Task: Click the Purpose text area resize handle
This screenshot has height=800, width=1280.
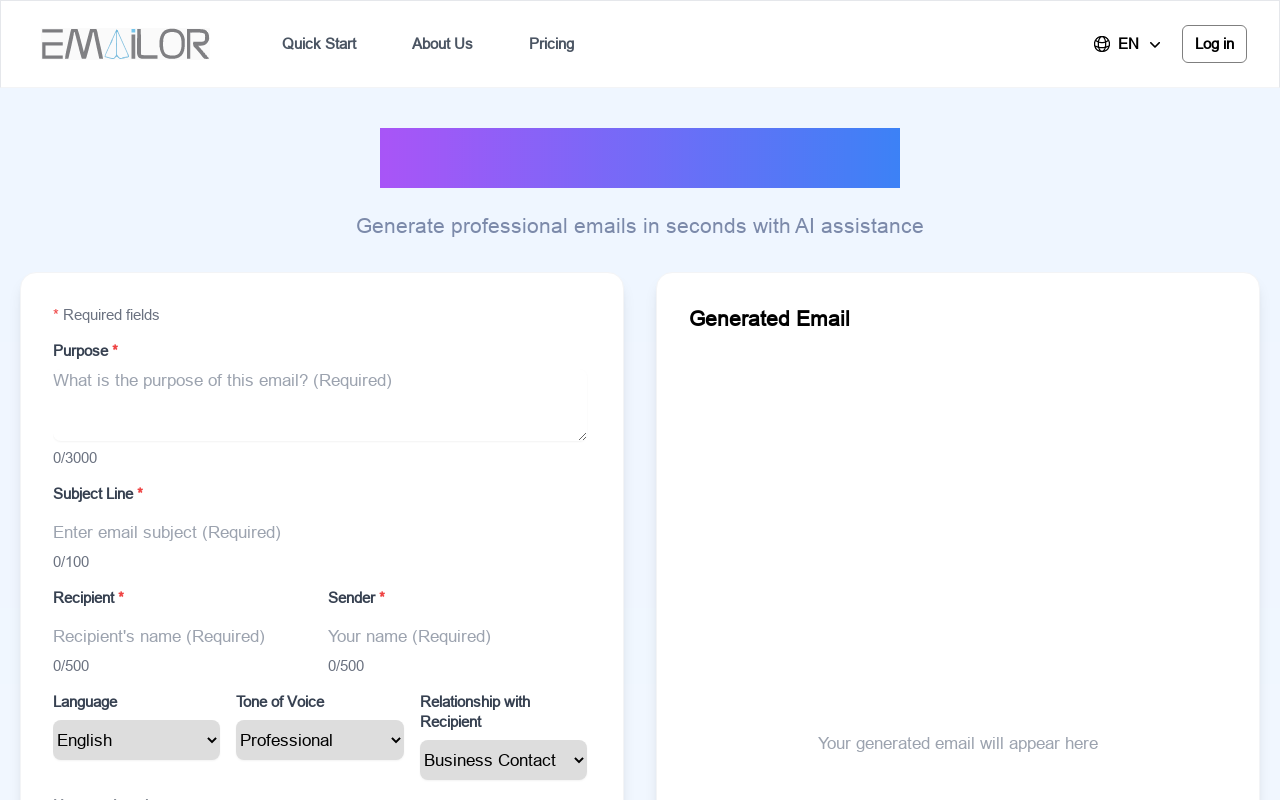Action: 582,436
